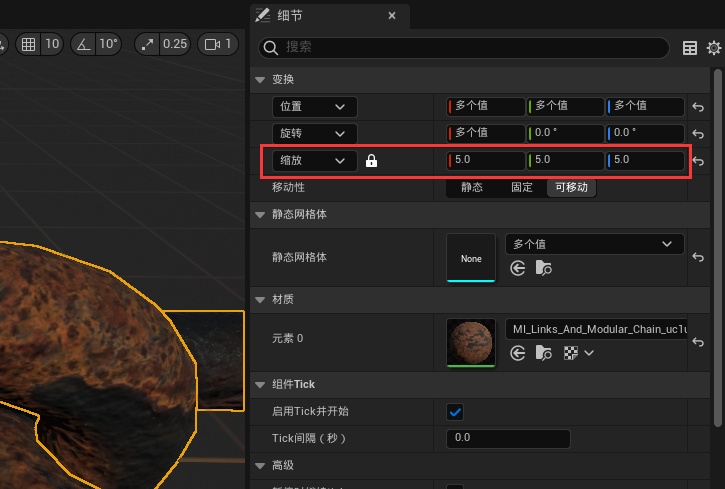Image resolution: width=725 pixels, height=489 pixels.
Task: Open the 旋转 dropdown
Action: (x=314, y=134)
